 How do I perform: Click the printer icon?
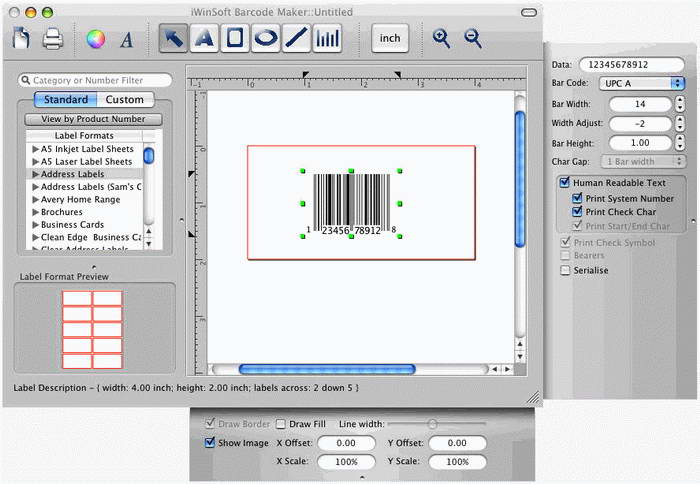pos(53,39)
